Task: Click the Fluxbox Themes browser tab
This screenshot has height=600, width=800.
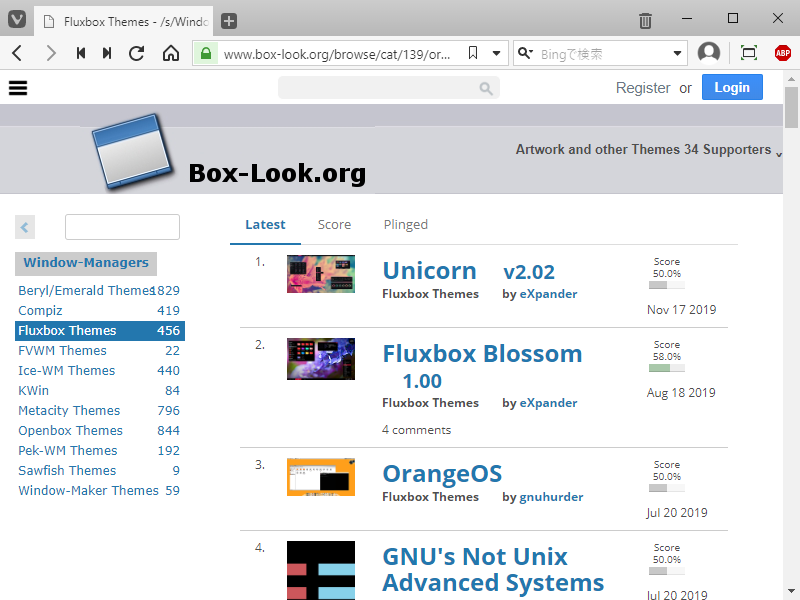Action: pos(124,21)
